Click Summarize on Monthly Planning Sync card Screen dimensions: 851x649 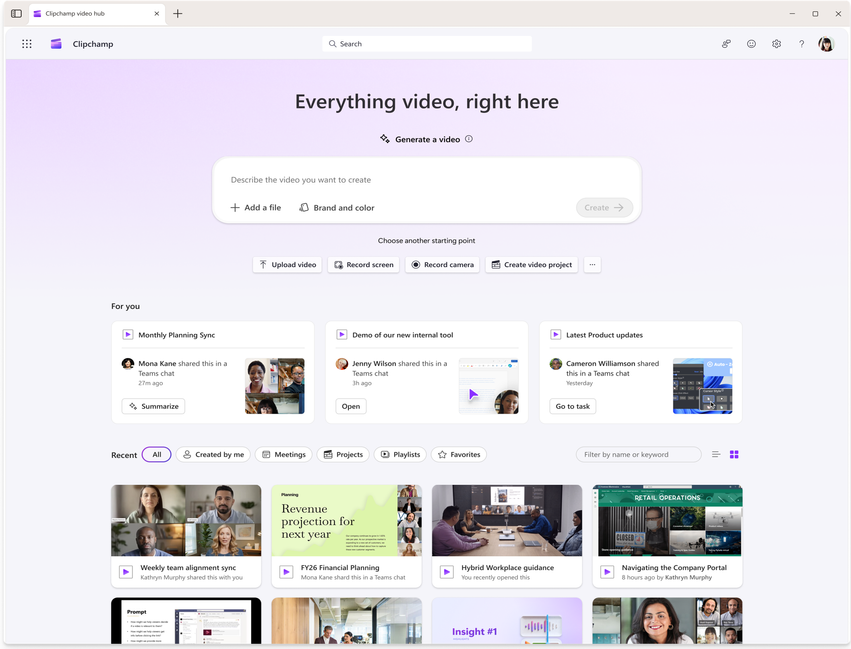pos(153,406)
